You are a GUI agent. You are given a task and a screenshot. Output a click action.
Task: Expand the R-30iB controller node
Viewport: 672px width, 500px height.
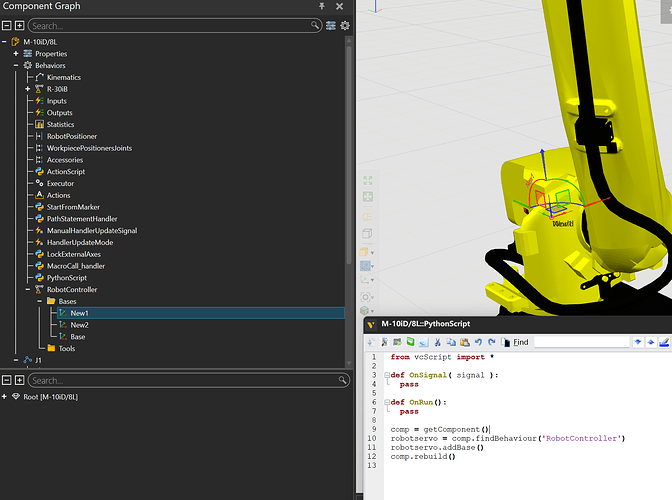click(x=28, y=89)
